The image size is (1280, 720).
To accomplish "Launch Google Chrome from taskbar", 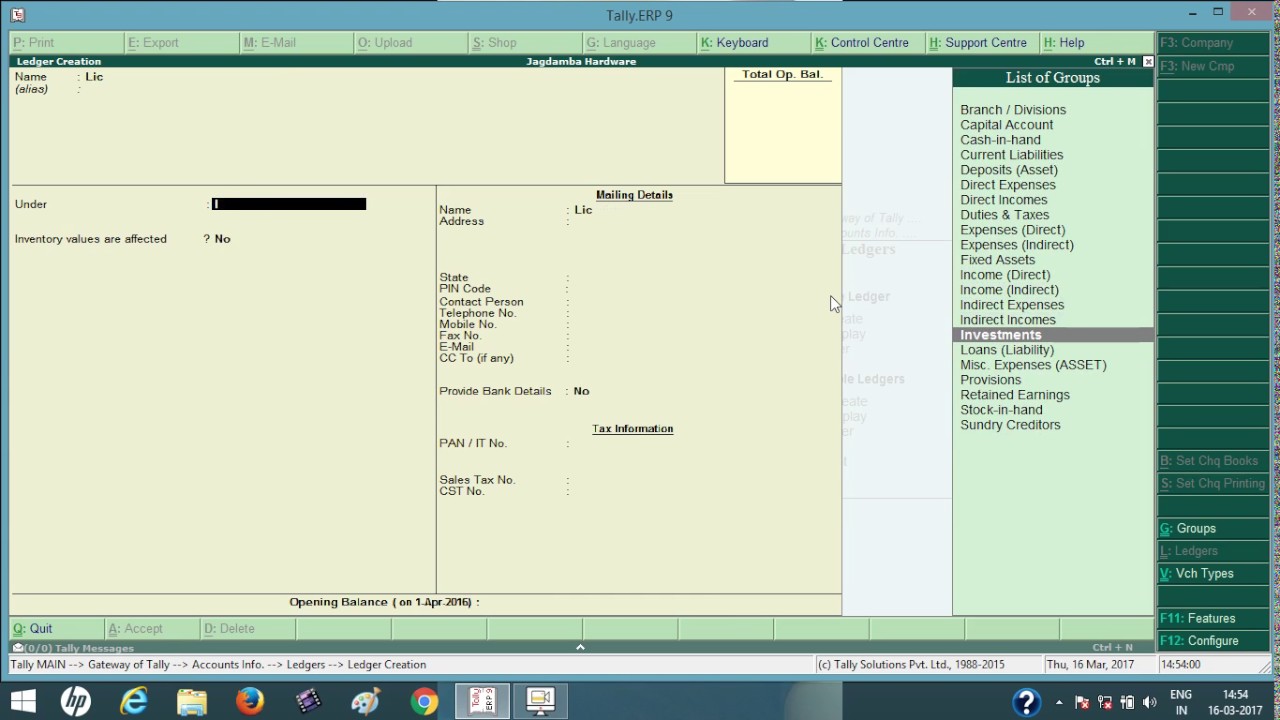I will (424, 702).
